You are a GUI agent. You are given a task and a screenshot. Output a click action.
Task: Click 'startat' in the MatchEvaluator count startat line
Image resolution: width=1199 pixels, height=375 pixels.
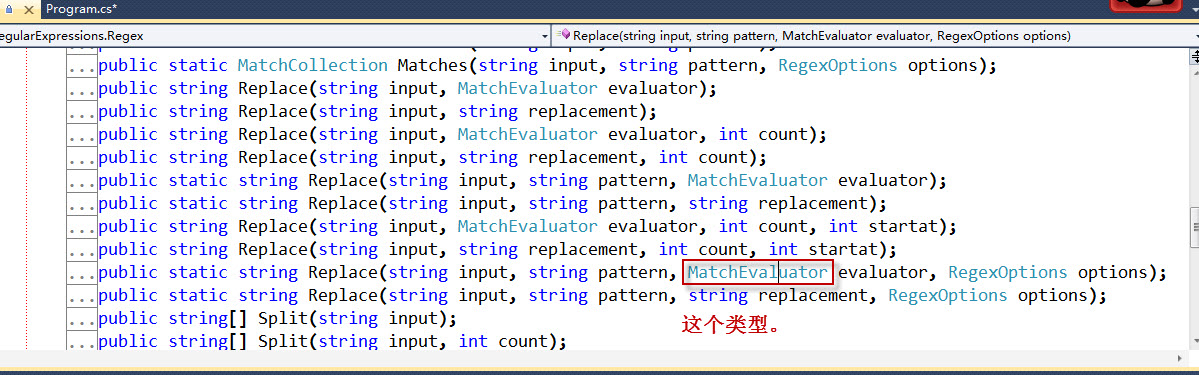(903, 227)
